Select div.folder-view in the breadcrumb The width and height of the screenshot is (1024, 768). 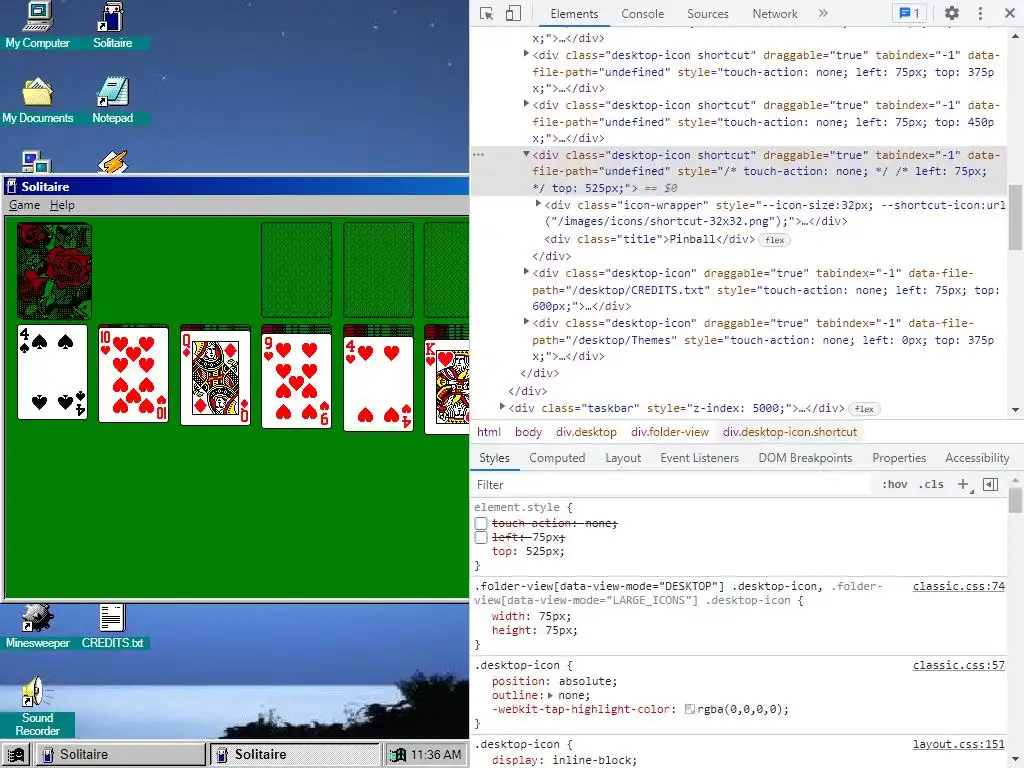[669, 432]
